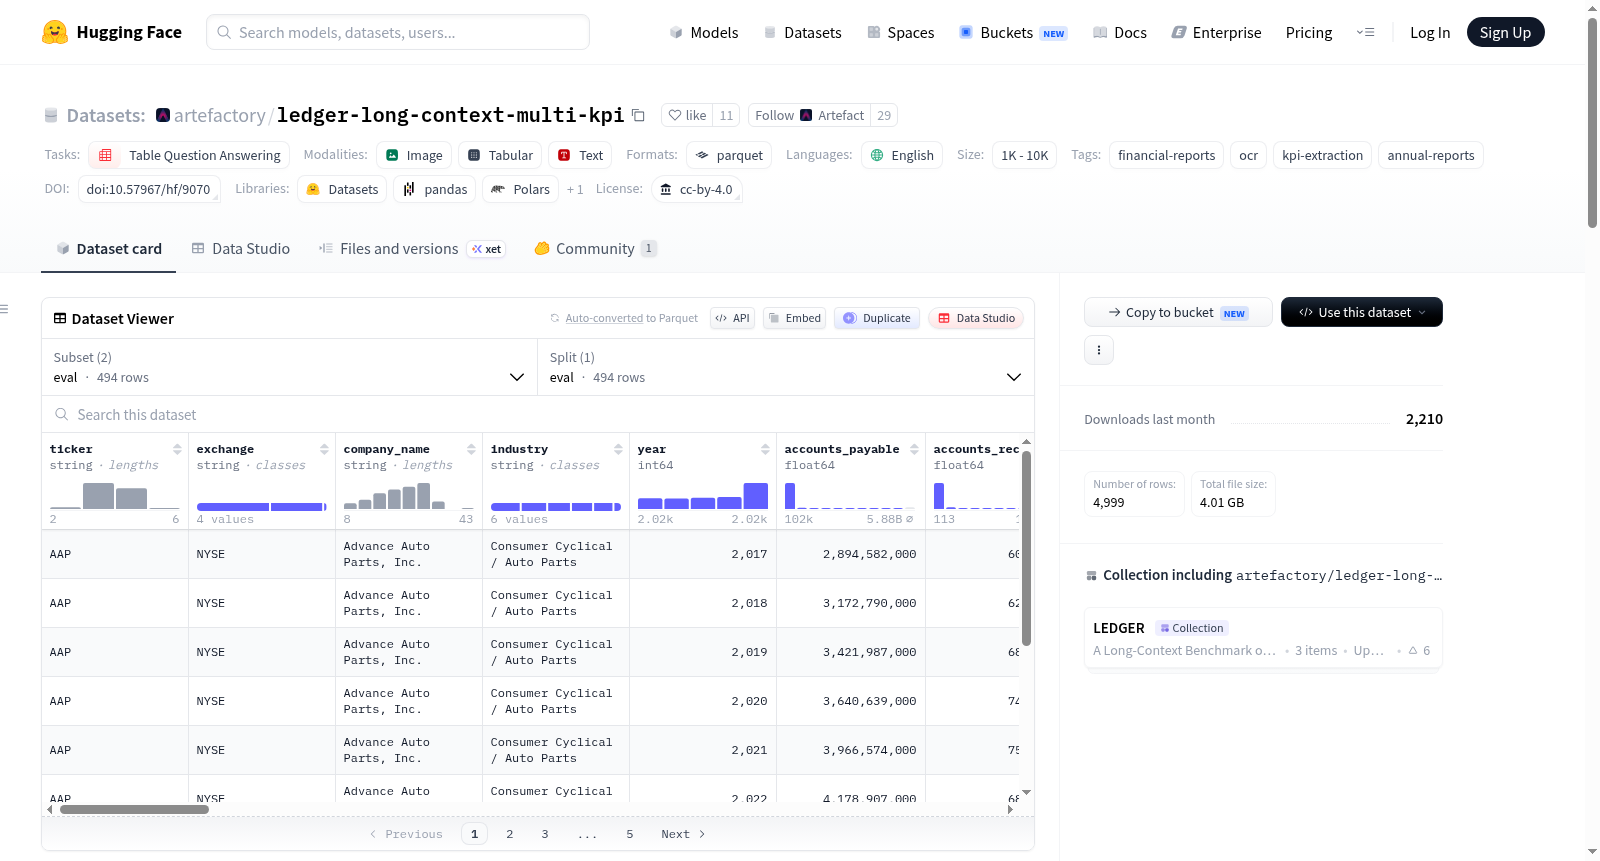Like the dataset with the heart button
The image size is (1600, 861).
coord(687,115)
